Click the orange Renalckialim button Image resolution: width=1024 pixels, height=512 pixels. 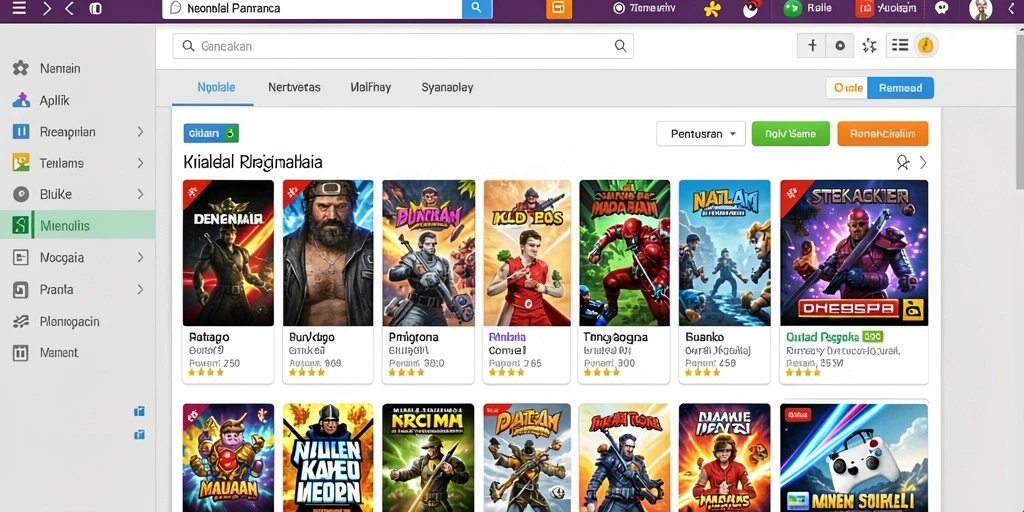click(883, 134)
